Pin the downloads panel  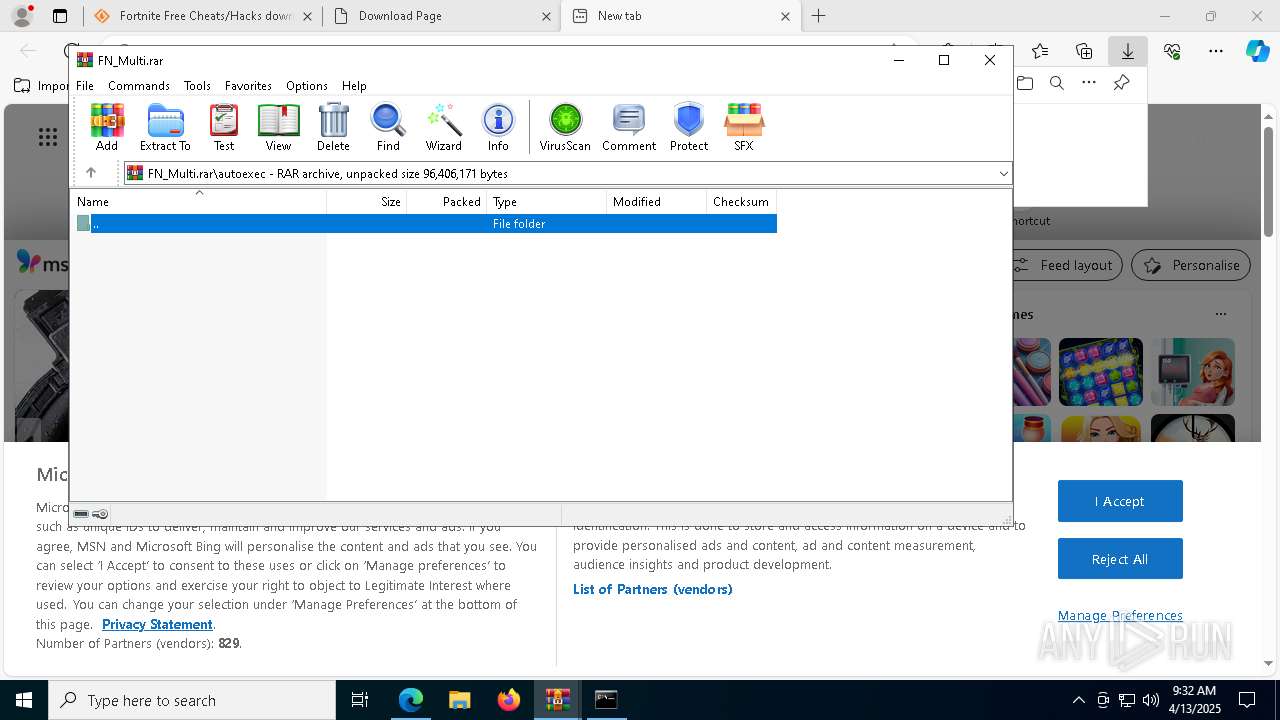[x=1121, y=83]
